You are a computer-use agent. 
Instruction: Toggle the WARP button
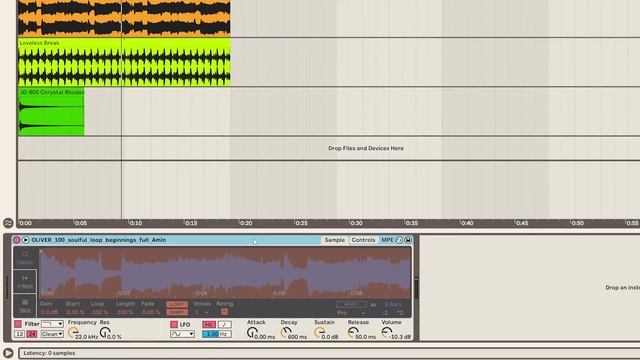point(351,304)
